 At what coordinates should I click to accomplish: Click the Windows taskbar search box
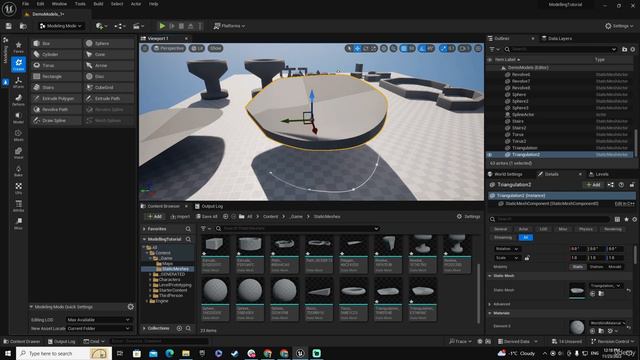click(64, 353)
